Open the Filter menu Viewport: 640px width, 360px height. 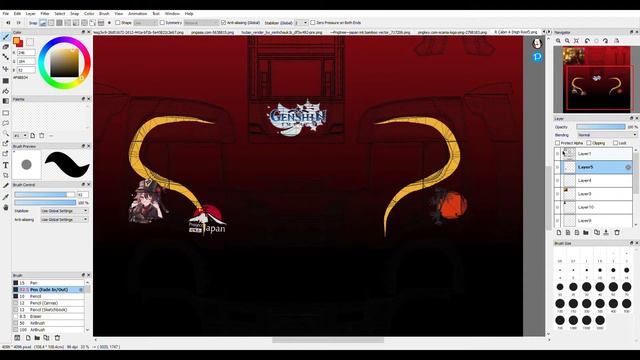pyautogui.click(x=45, y=13)
